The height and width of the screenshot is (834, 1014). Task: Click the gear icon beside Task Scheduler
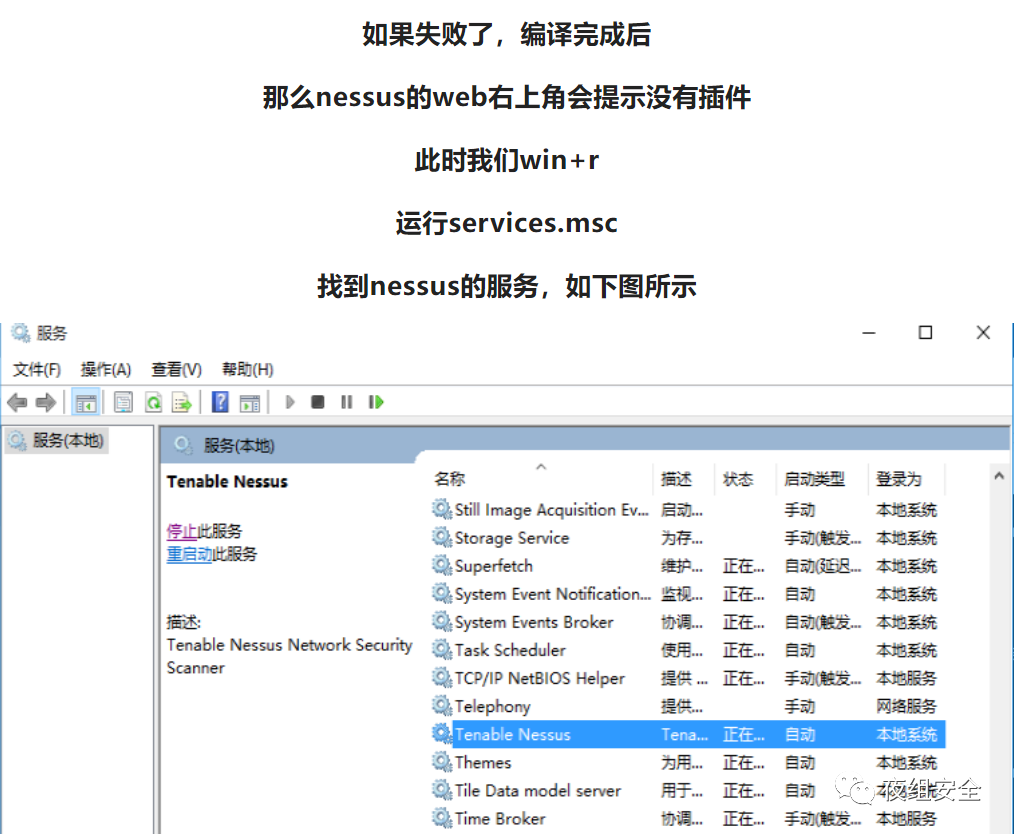point(442,650)
